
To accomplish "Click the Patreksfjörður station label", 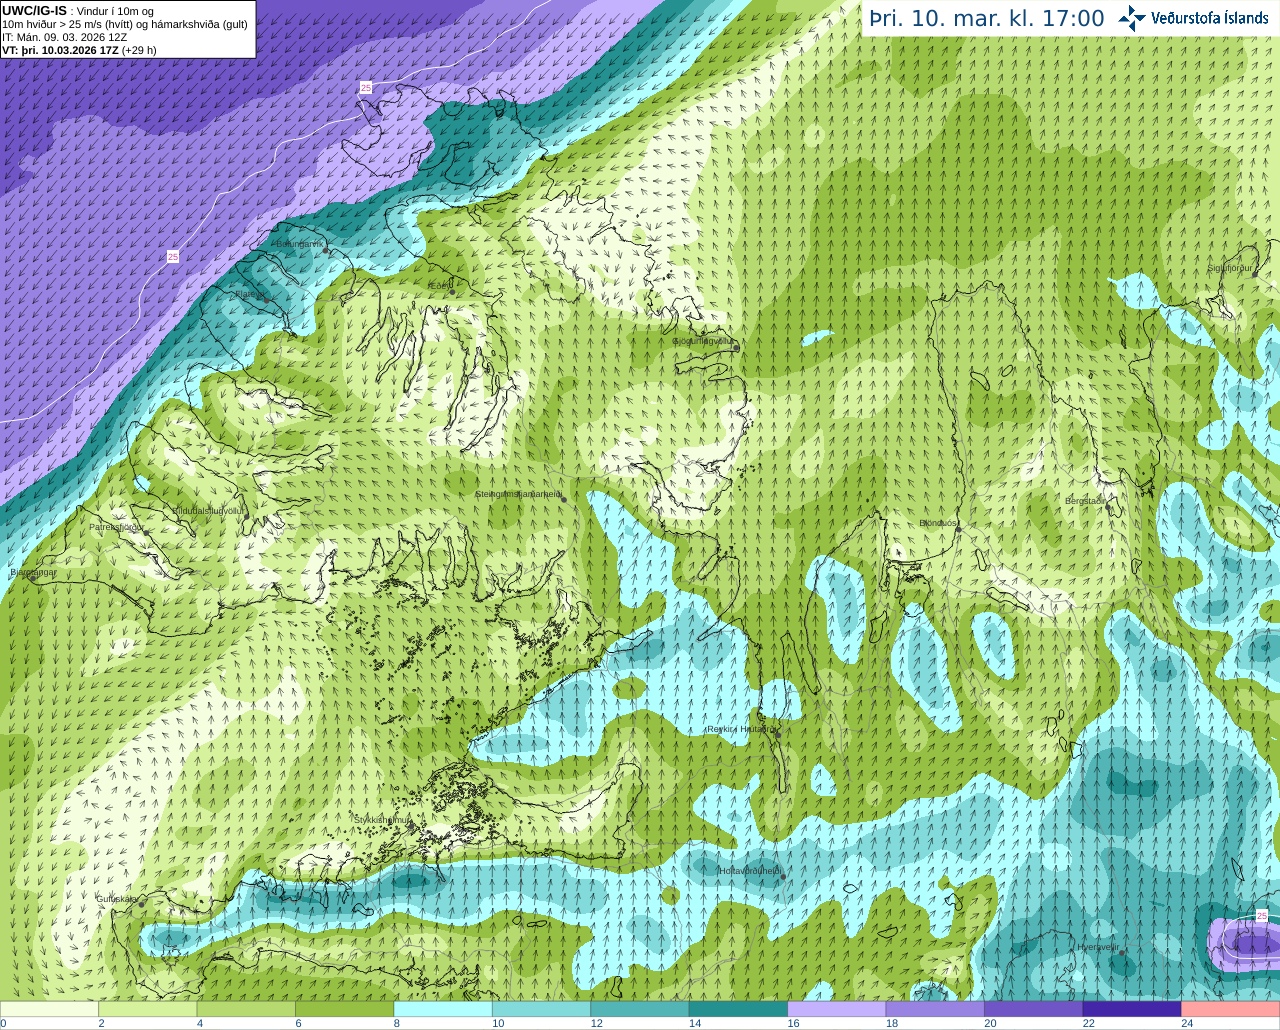I will (117, 526).
